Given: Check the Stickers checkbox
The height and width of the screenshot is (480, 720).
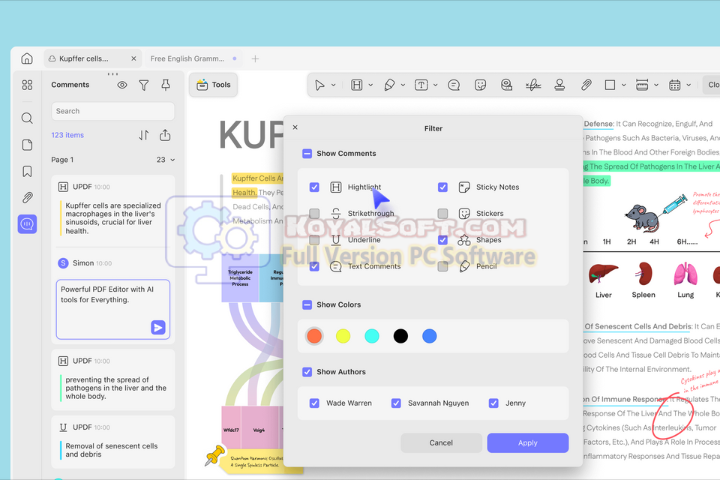Looking at the screenshot, I should click(x=443, y=213).
